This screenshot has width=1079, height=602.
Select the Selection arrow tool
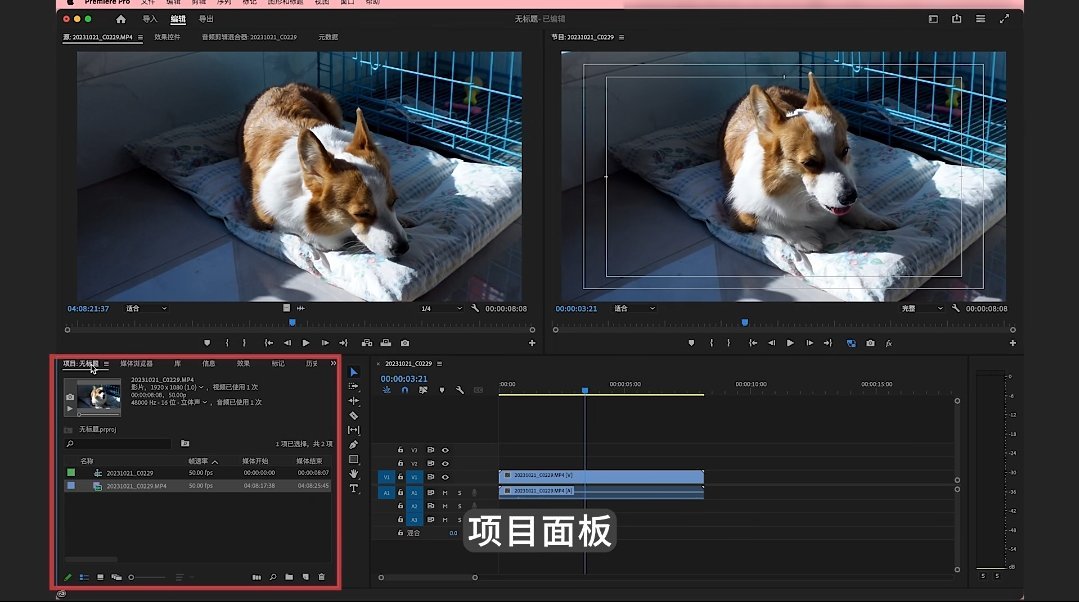point(354,372)
